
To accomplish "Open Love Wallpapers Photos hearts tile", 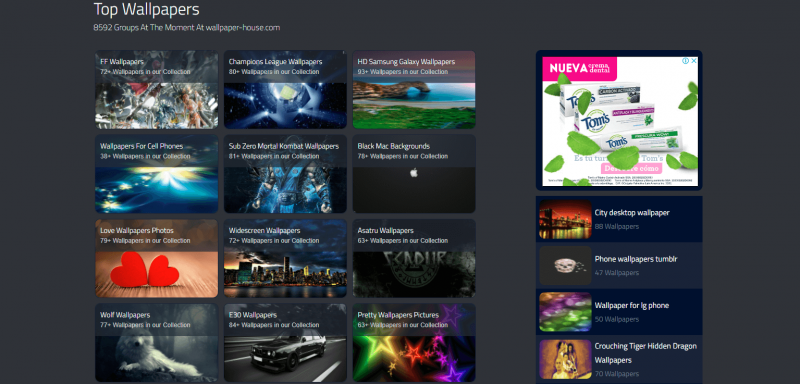I will coord(157,259).
